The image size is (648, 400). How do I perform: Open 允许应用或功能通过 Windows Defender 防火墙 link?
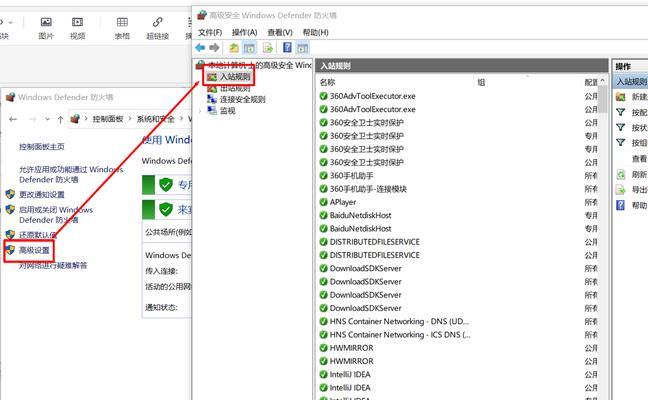(x=71, y=174)
